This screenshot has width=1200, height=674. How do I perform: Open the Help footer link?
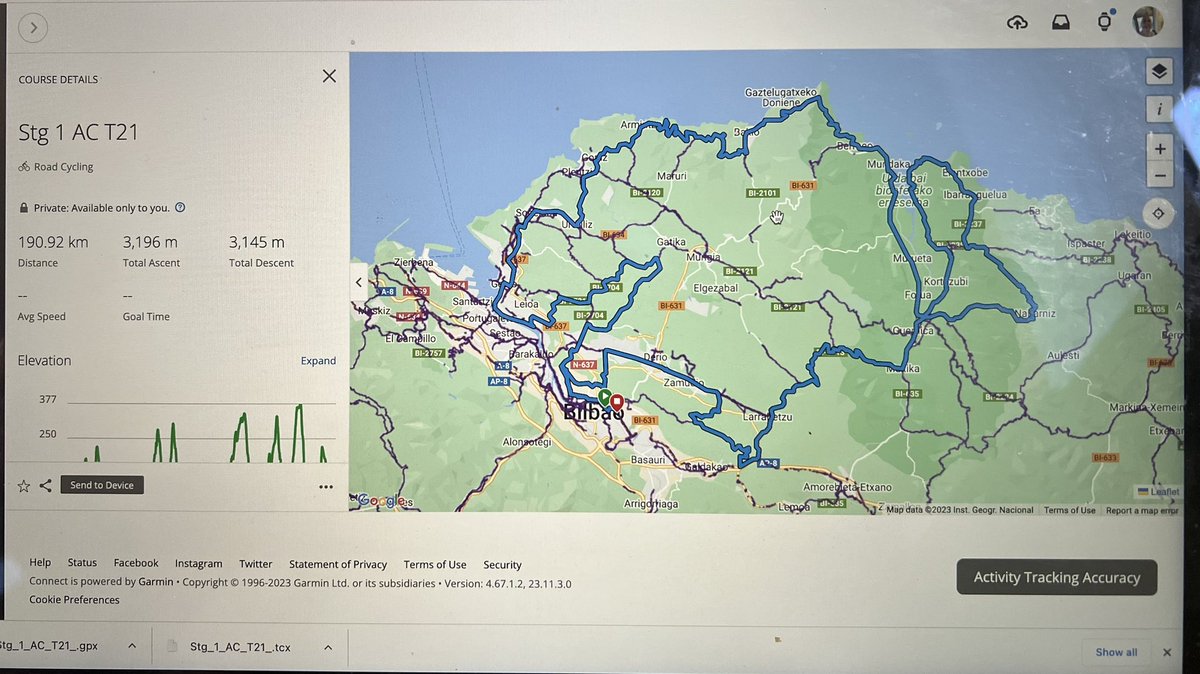point(40,564)
